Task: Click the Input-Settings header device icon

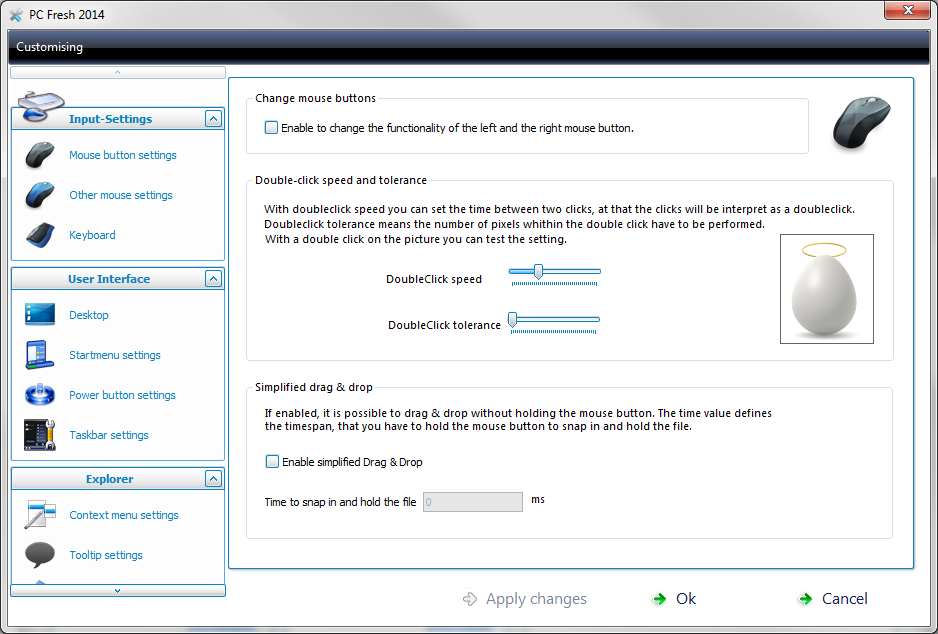Action: [41, 106]
